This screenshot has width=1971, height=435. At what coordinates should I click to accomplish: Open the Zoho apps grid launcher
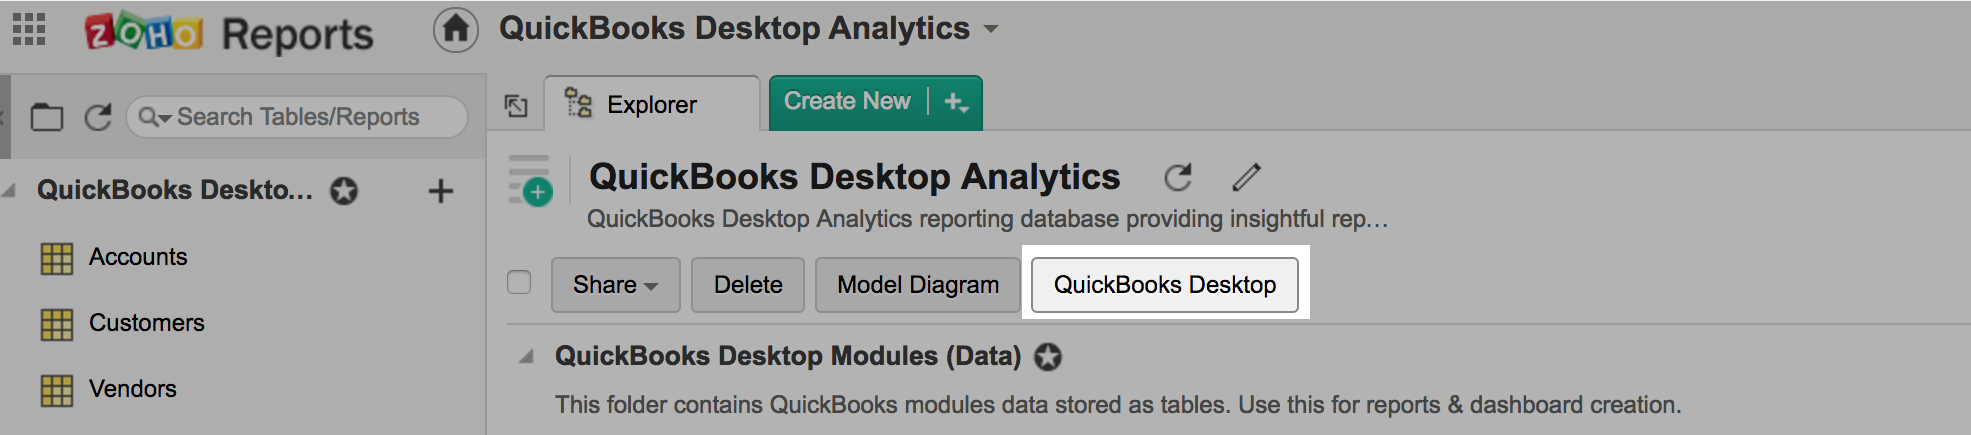(x=29, y=29)
